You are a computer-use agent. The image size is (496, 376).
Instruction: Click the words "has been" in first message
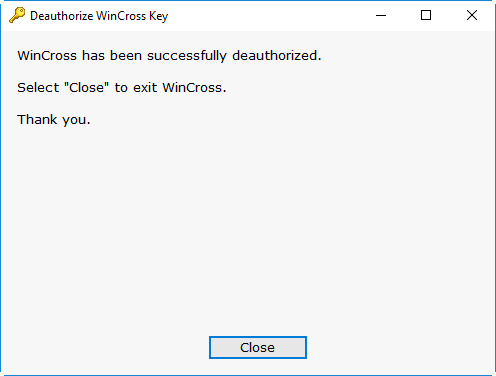[x=112, y=56]
